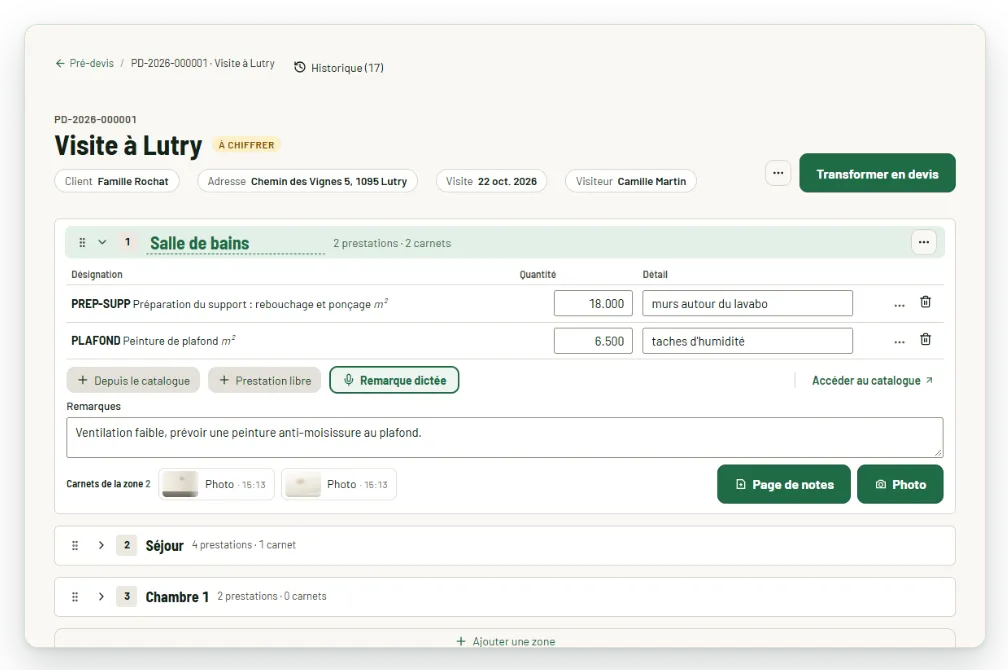Open the Historique (17) log
Image resolution: width=1008 pixels, height=670 pixels.
pyautogui.click(x=339, y=68)
